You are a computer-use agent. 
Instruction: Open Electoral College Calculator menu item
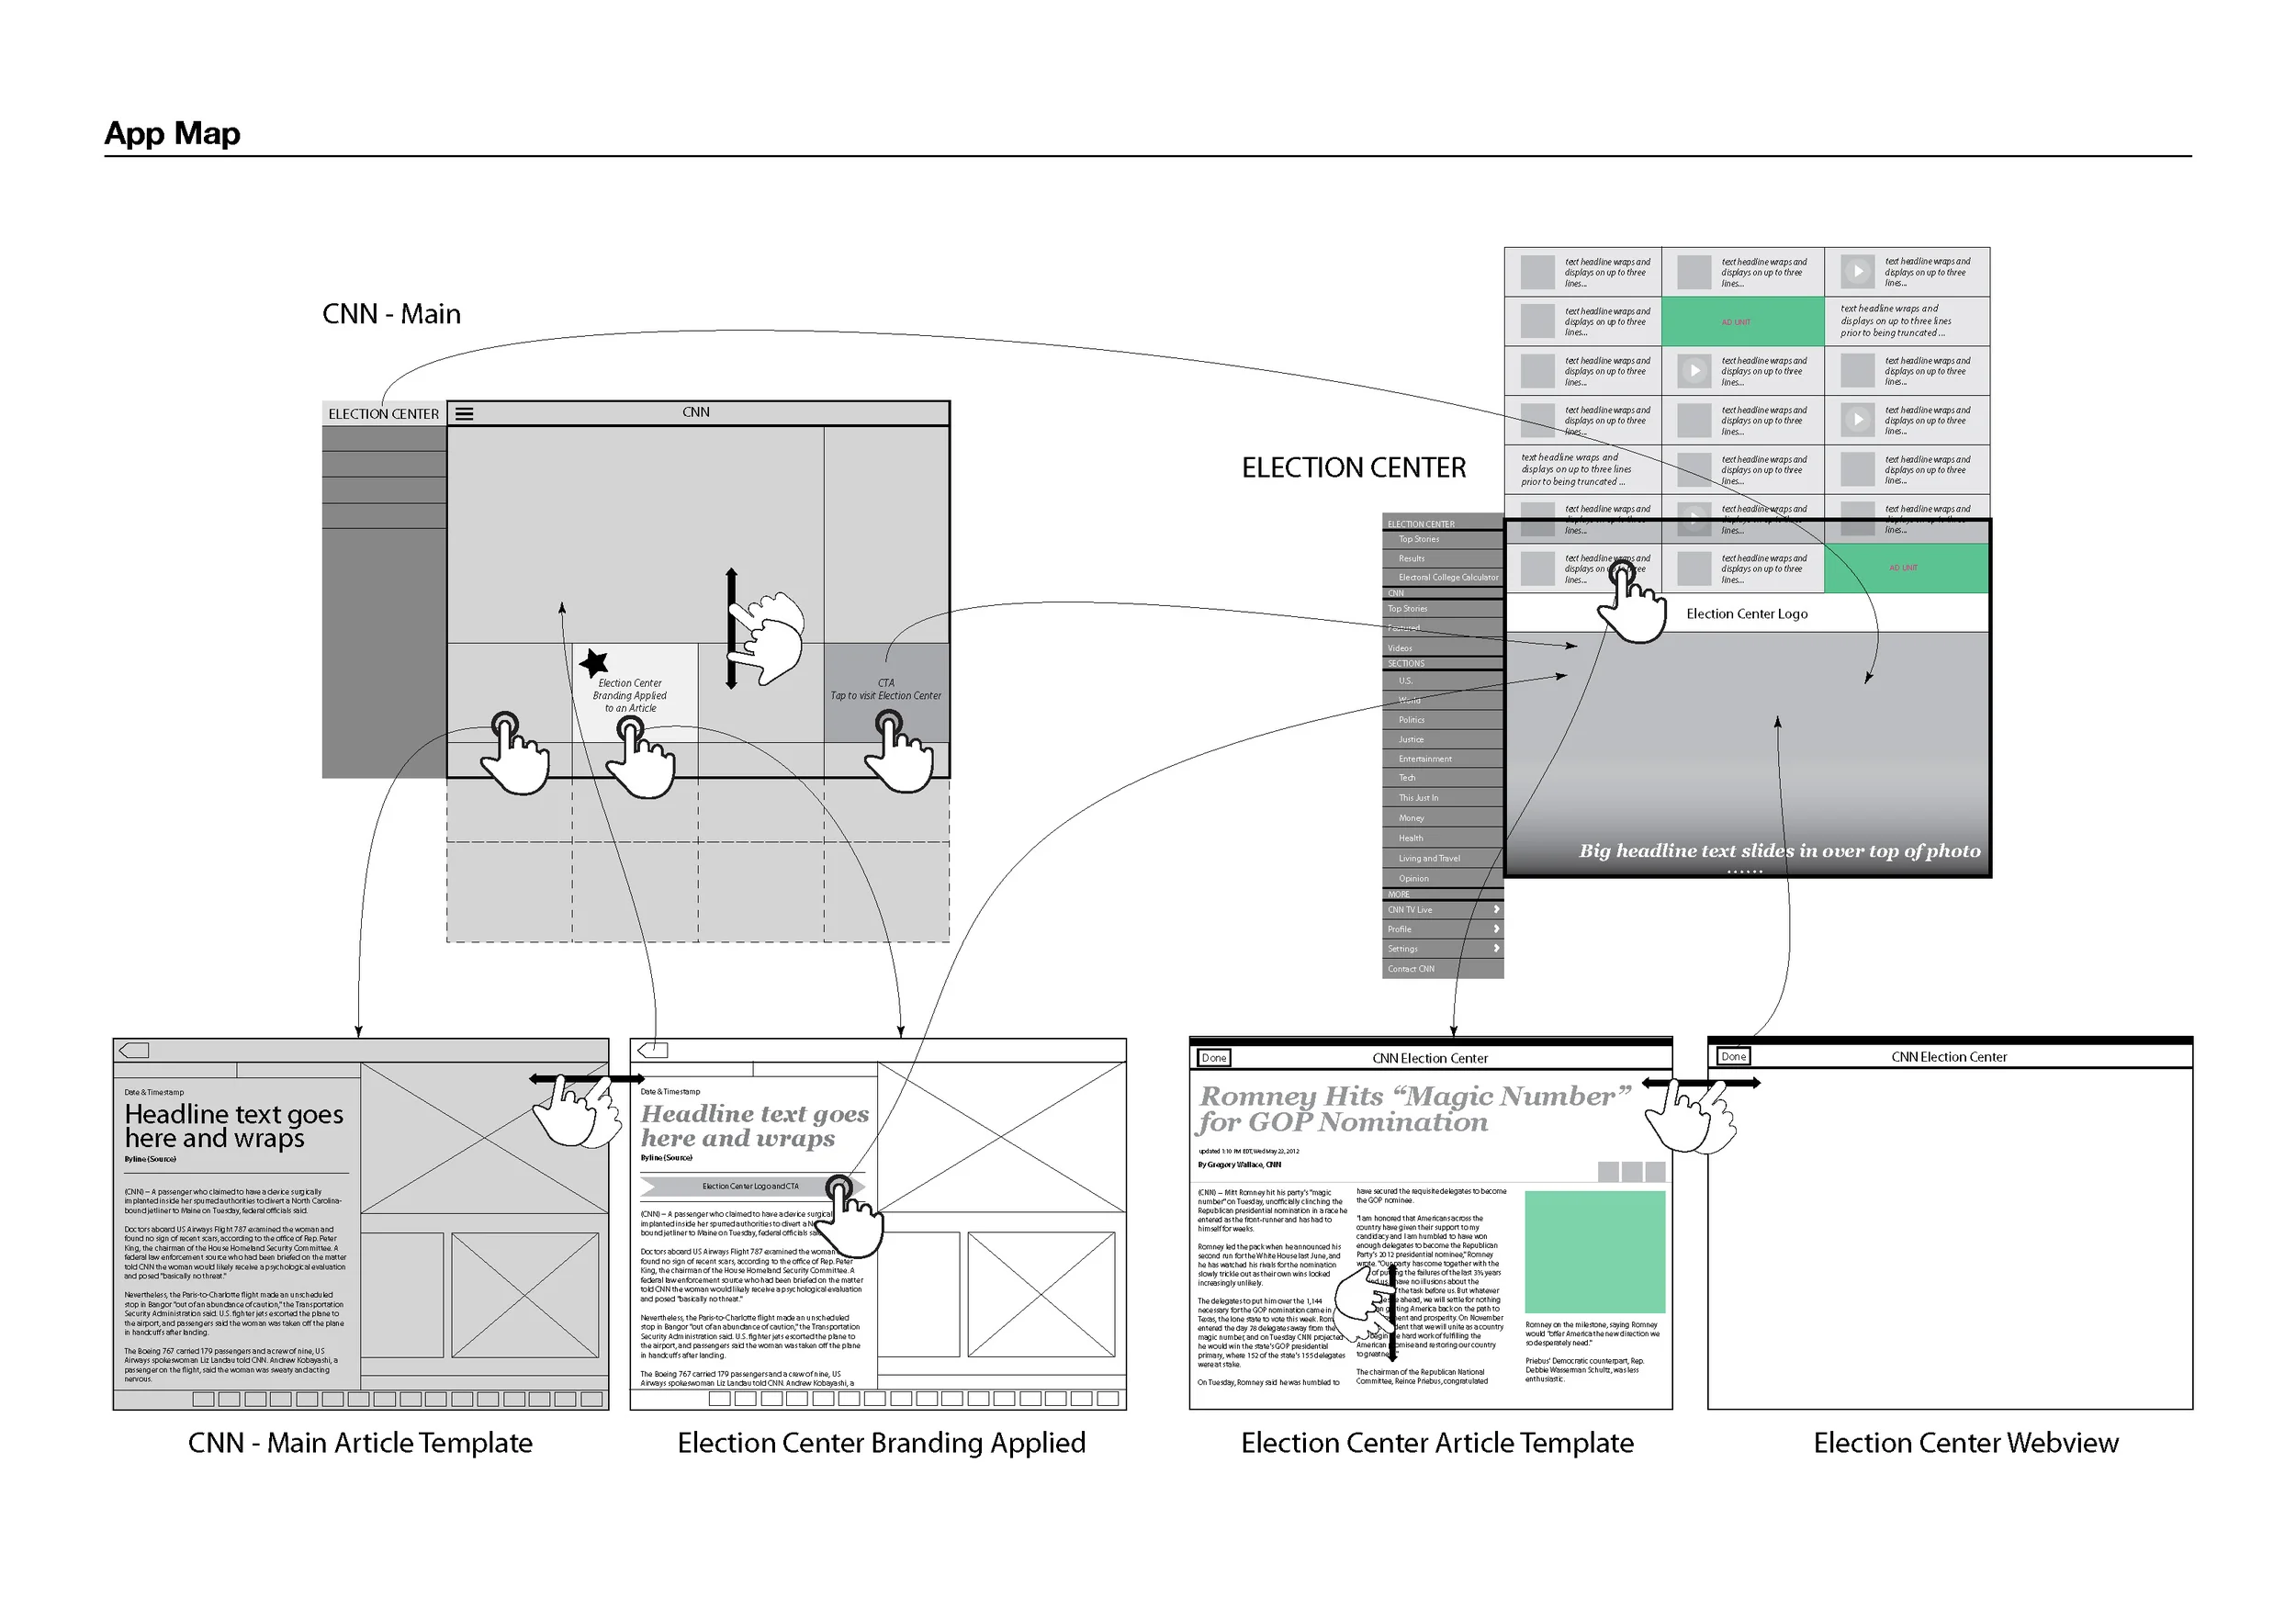tap(1443, 577)
